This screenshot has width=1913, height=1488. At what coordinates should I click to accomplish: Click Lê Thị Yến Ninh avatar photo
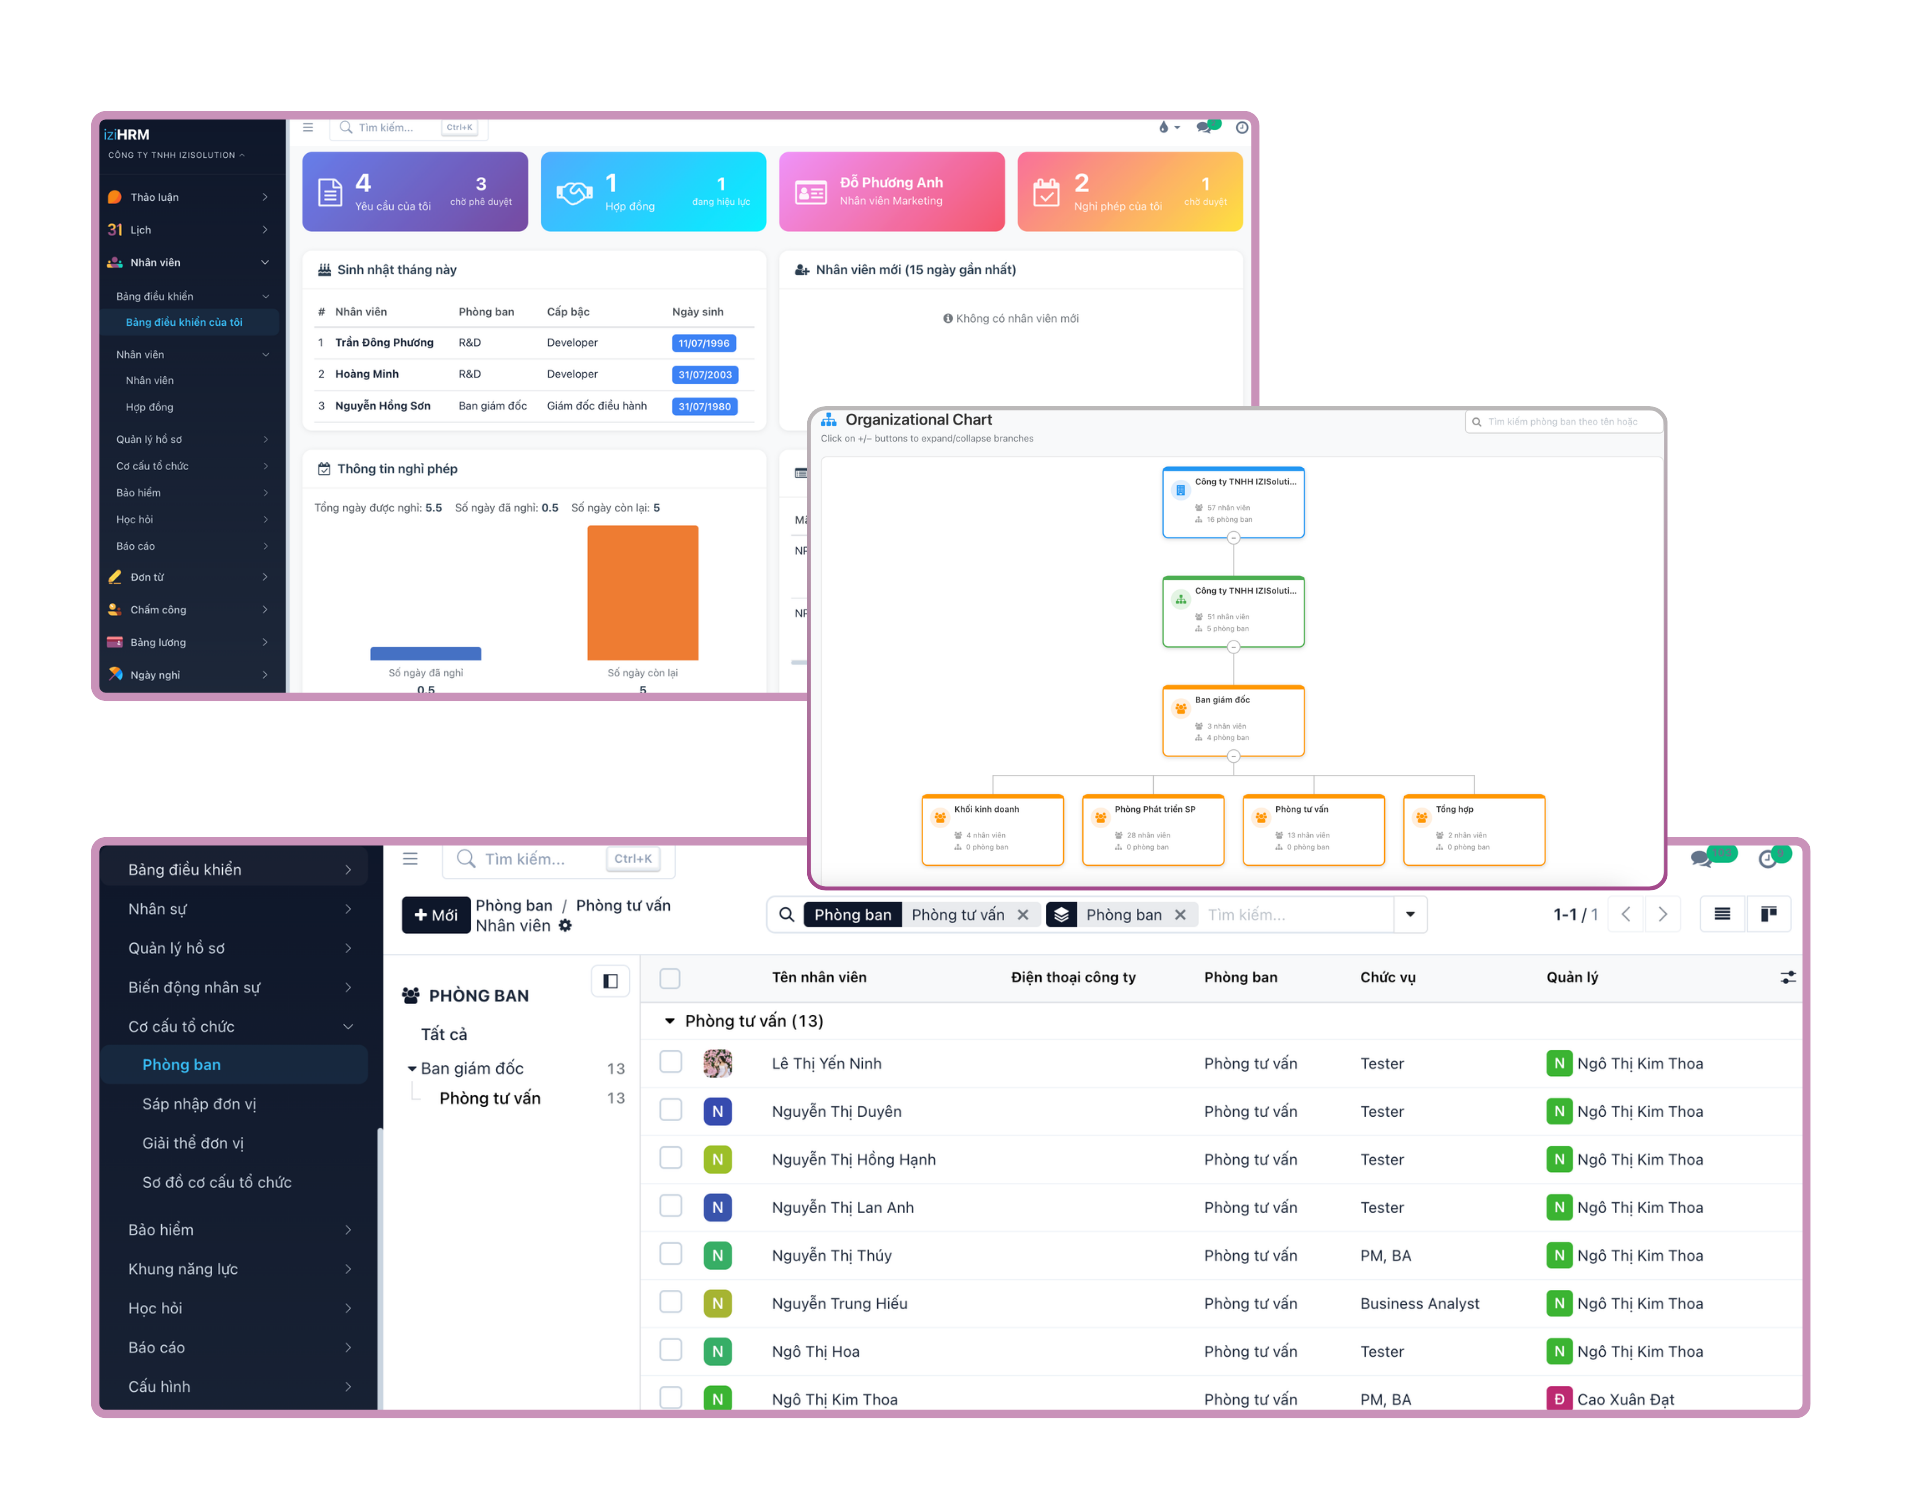point(717,1063)
